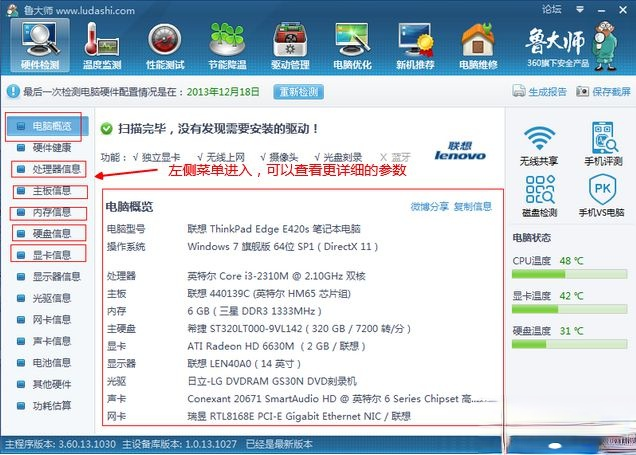Click the ST320LT000-9VL142 hard disk text
Image resolution: width=636 pixels, height=455 pixels.
tap(299, 328)
